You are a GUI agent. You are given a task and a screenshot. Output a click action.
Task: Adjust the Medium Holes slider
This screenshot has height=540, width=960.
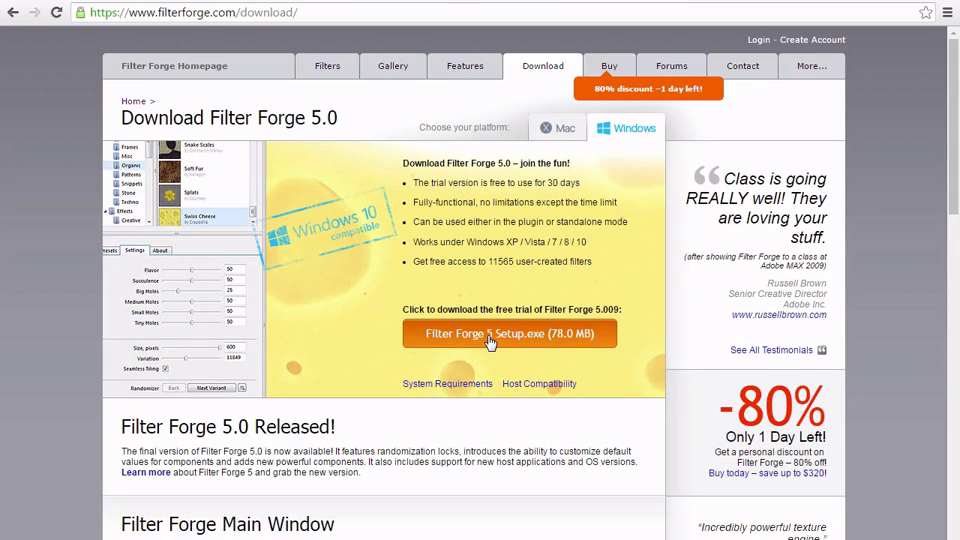(x=191, y=301)
